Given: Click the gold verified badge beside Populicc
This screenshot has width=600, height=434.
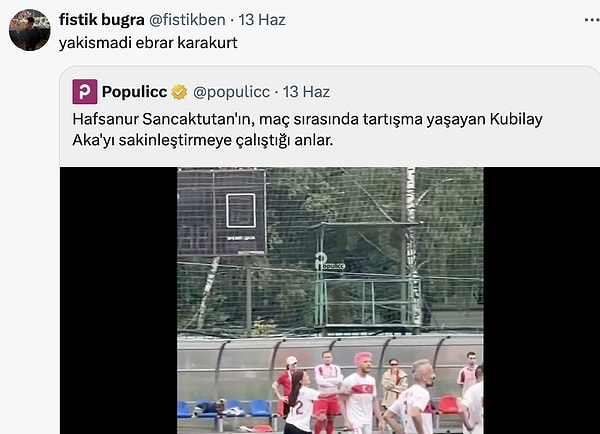Looking at the screenshot, I should point(179,92).
